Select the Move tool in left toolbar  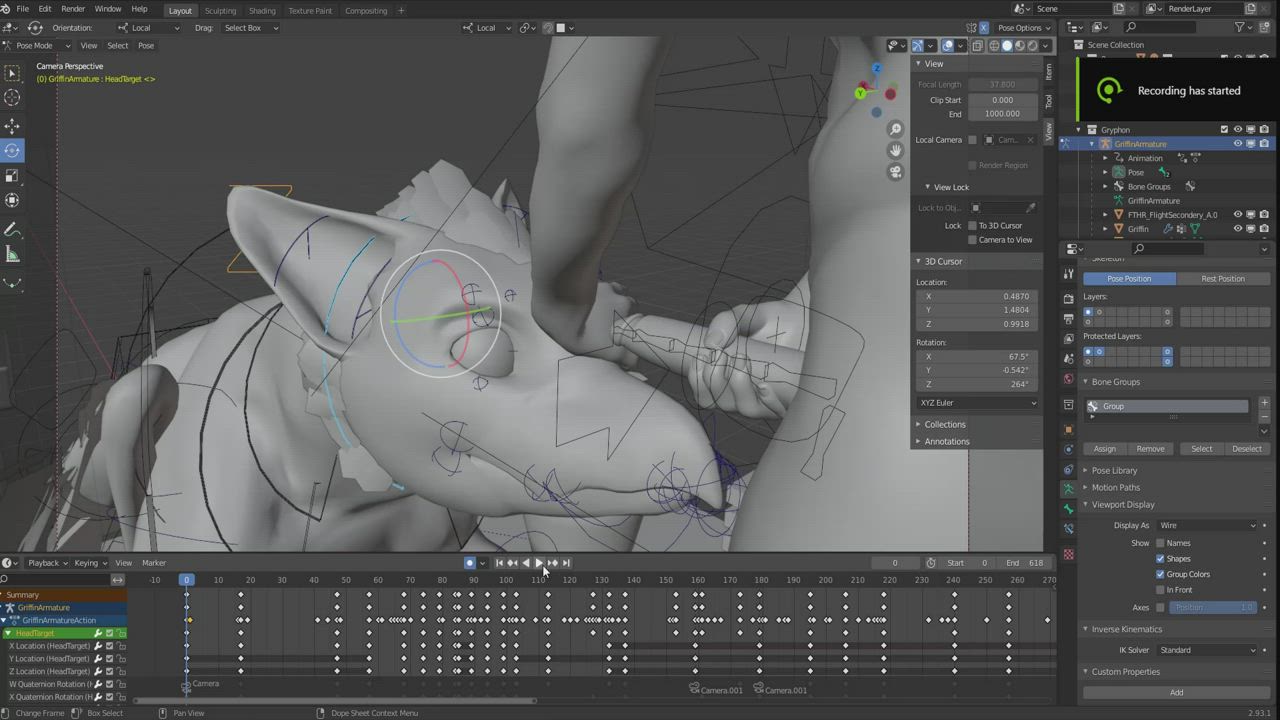[12, 126]
